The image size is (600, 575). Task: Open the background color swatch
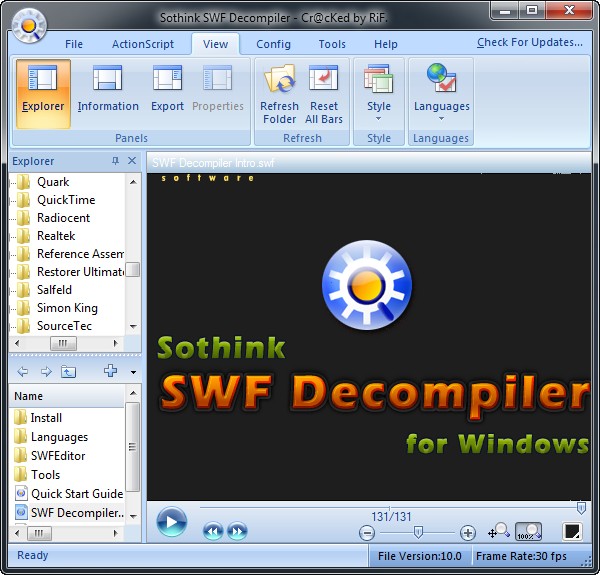point(572,532)
